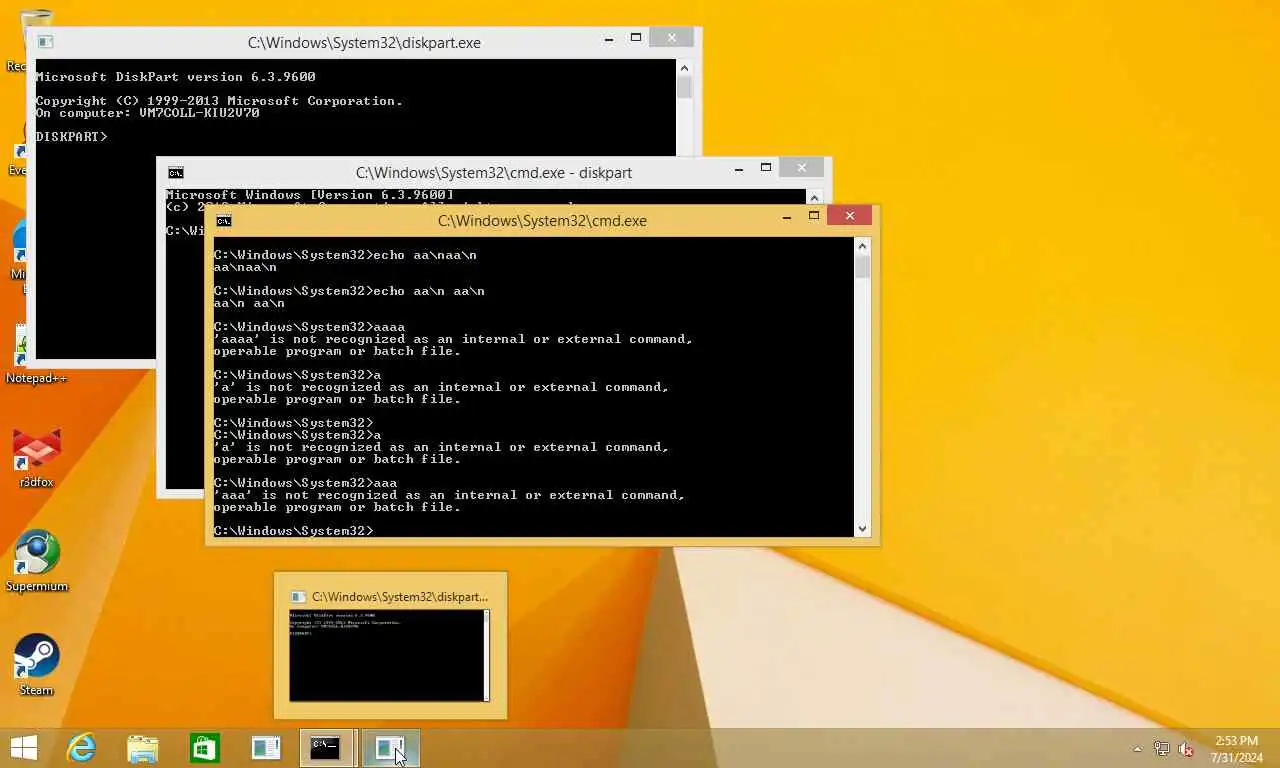
Task: Minimize the cmd.exe - diskpart window
Action: pyautogui.click(x=739, y=168)
